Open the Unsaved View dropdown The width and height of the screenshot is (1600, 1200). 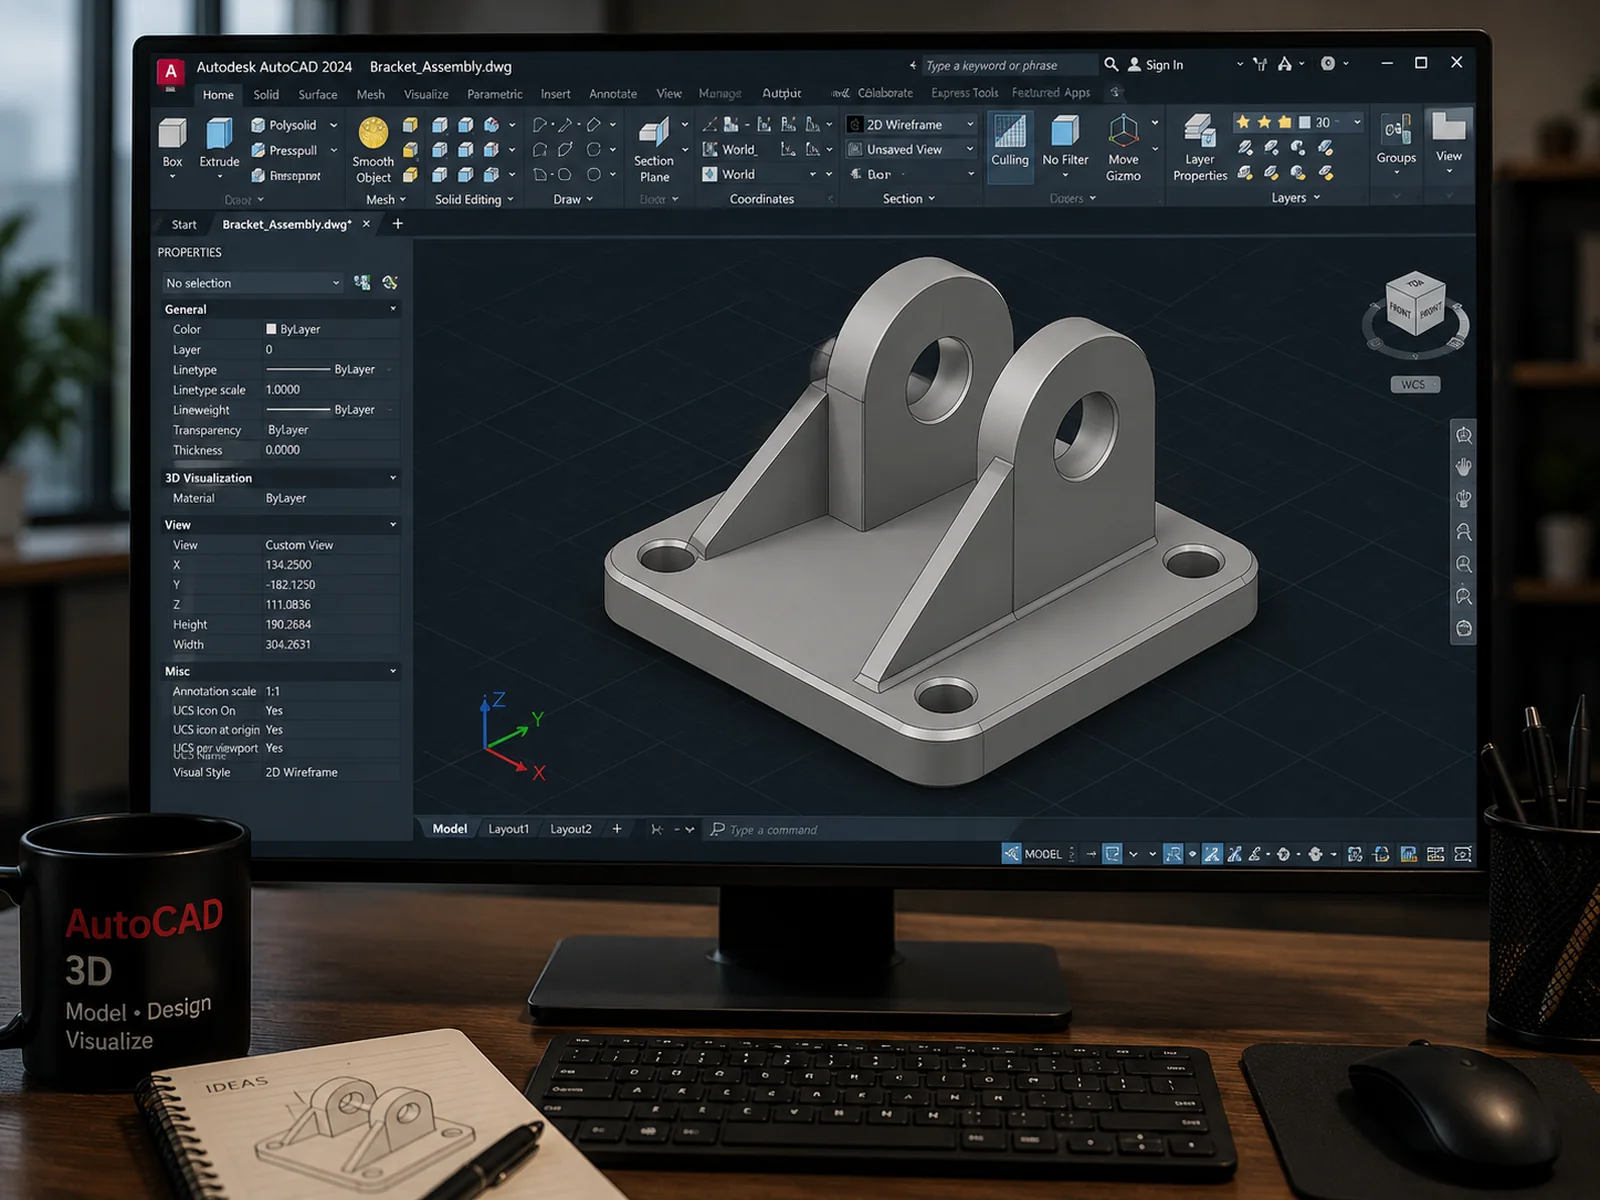911,149
